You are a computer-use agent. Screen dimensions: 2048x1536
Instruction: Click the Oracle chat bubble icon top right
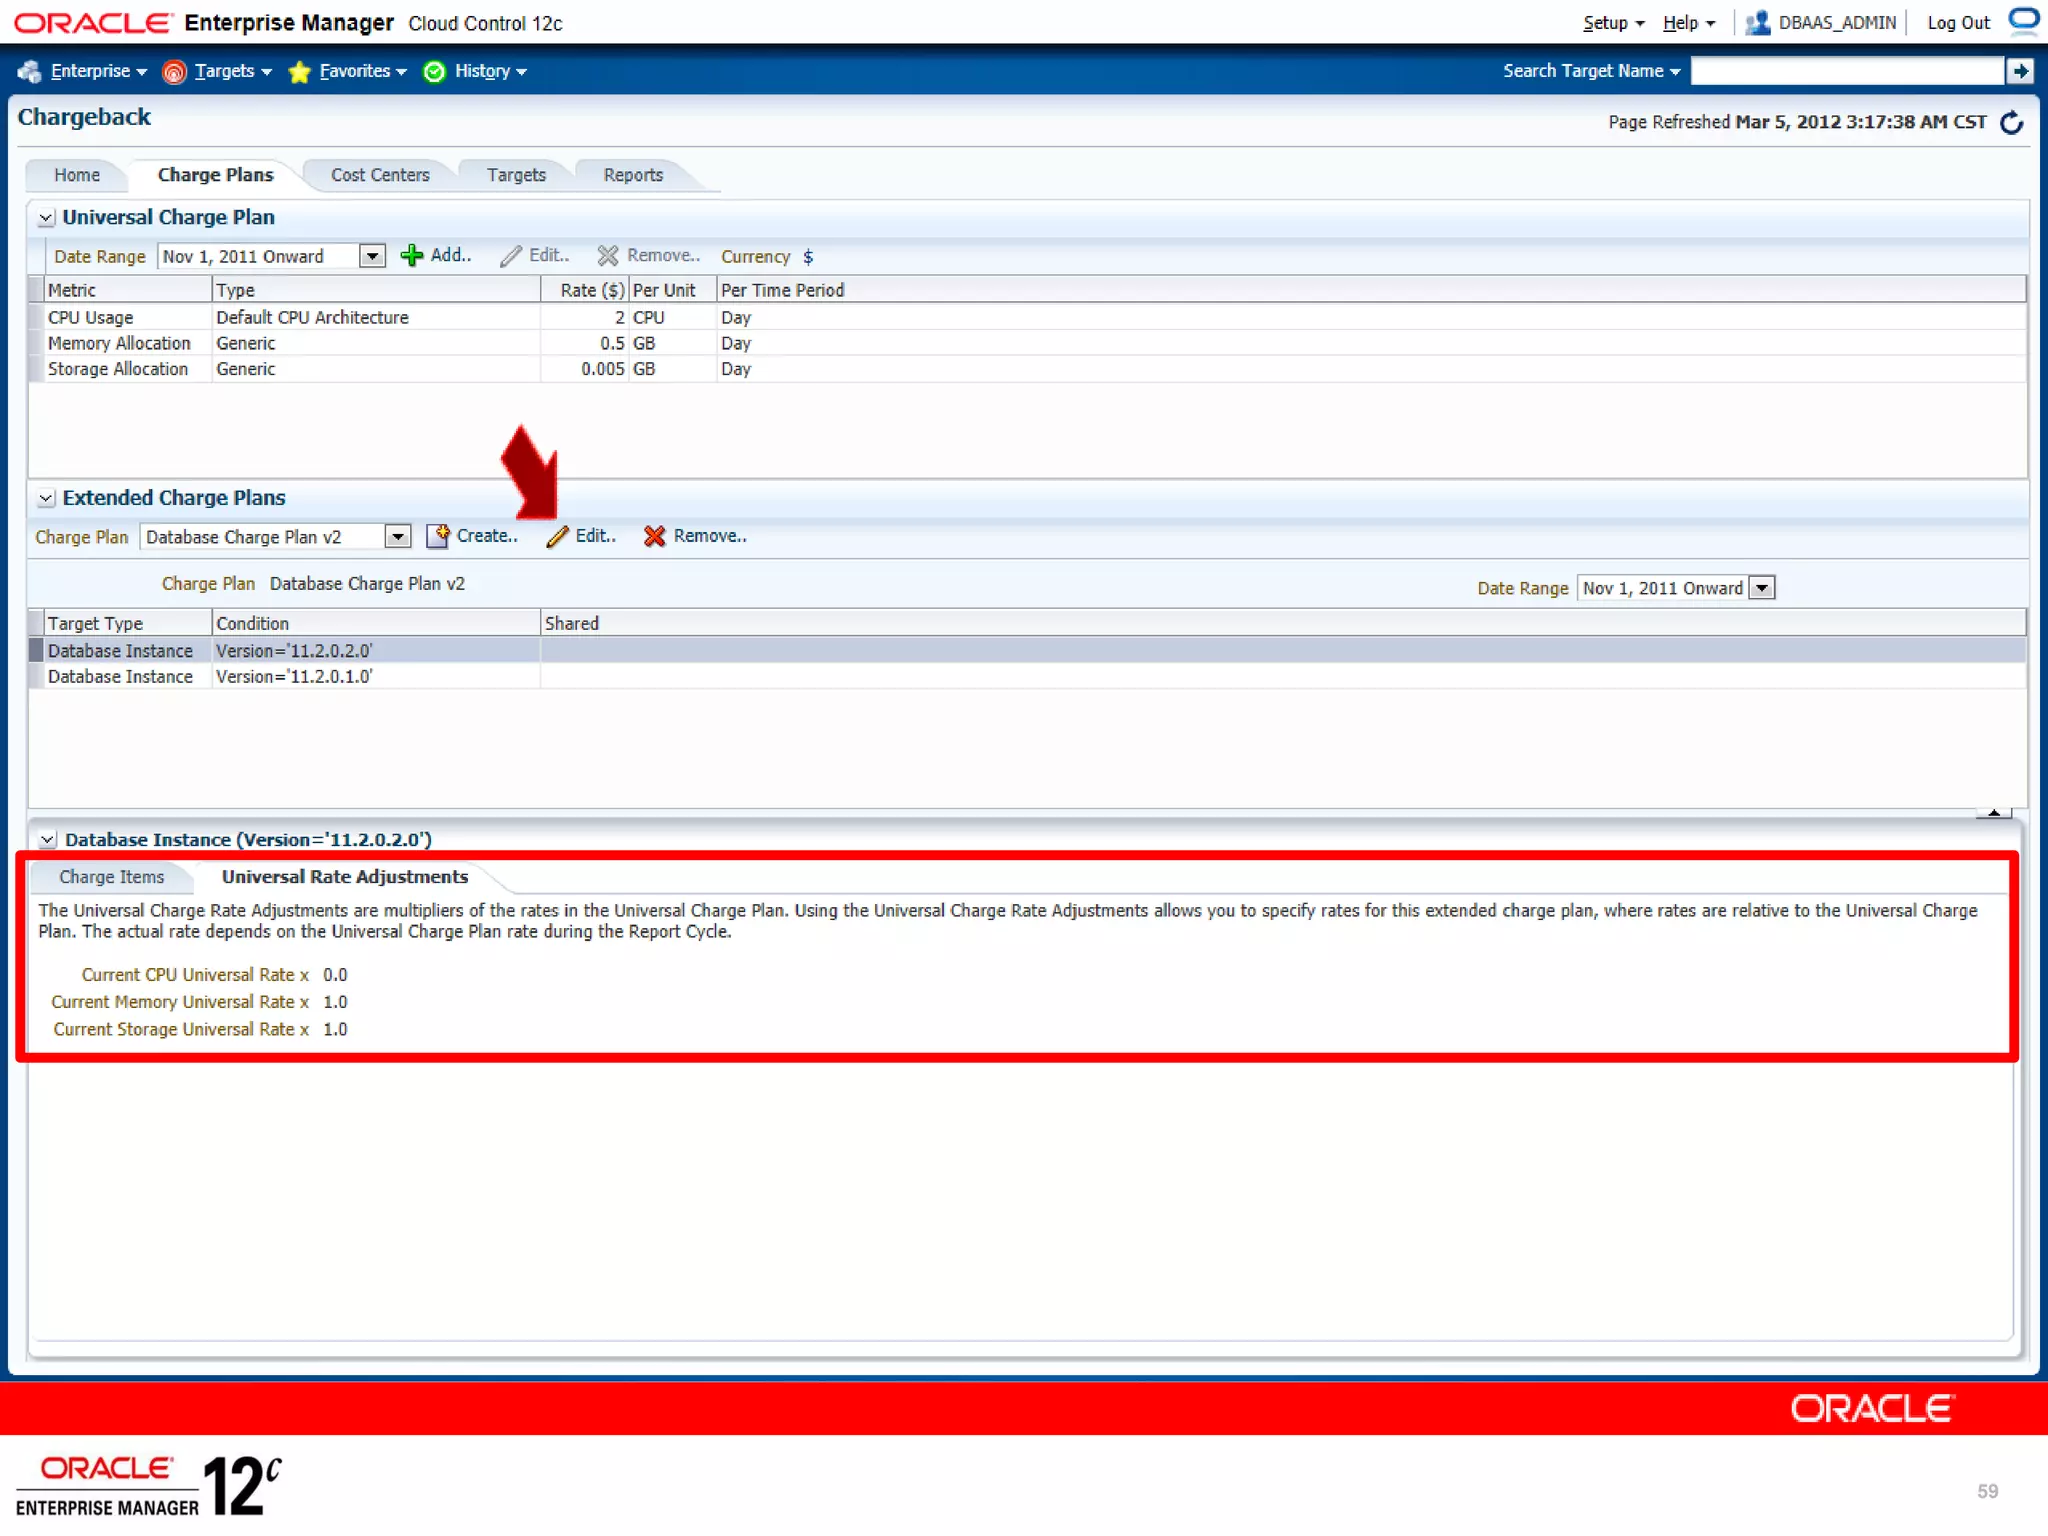[2023, 21]
